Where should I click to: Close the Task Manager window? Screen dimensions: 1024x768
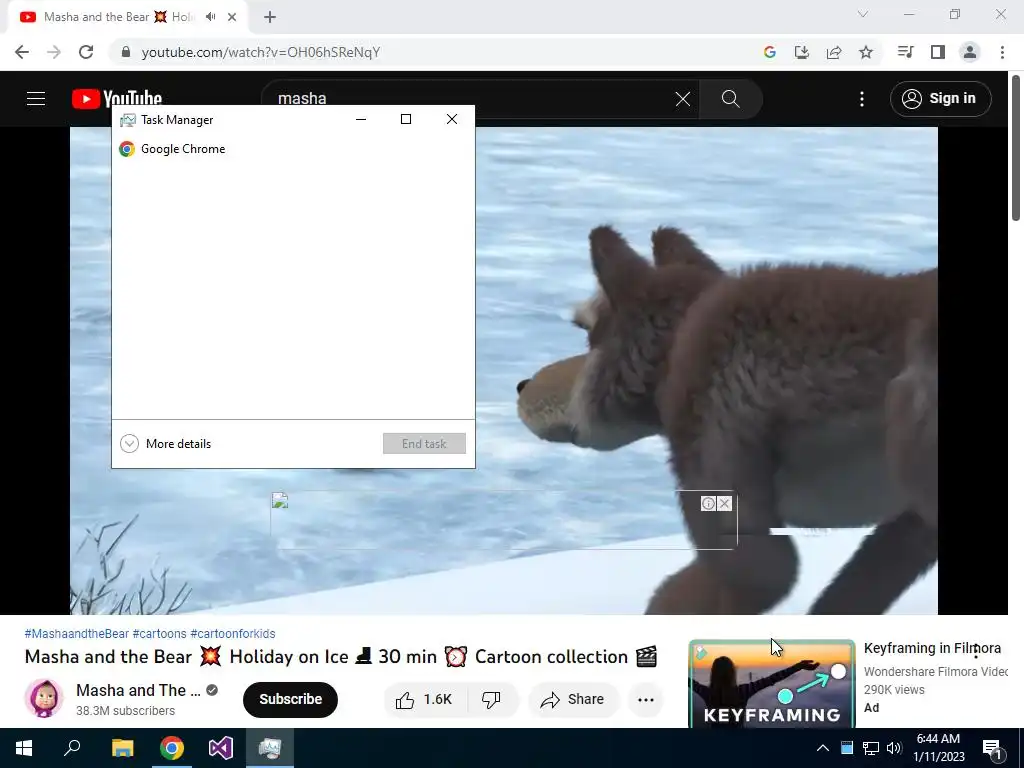point(452,120)
